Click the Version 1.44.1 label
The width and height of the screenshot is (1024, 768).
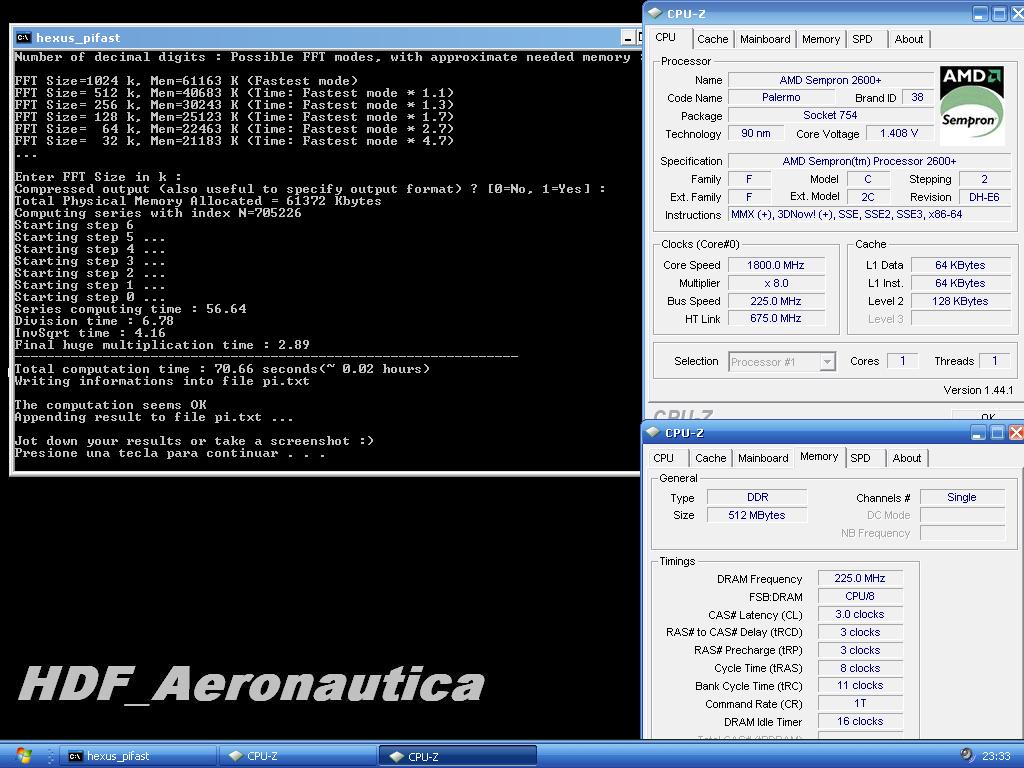point(978,391)
